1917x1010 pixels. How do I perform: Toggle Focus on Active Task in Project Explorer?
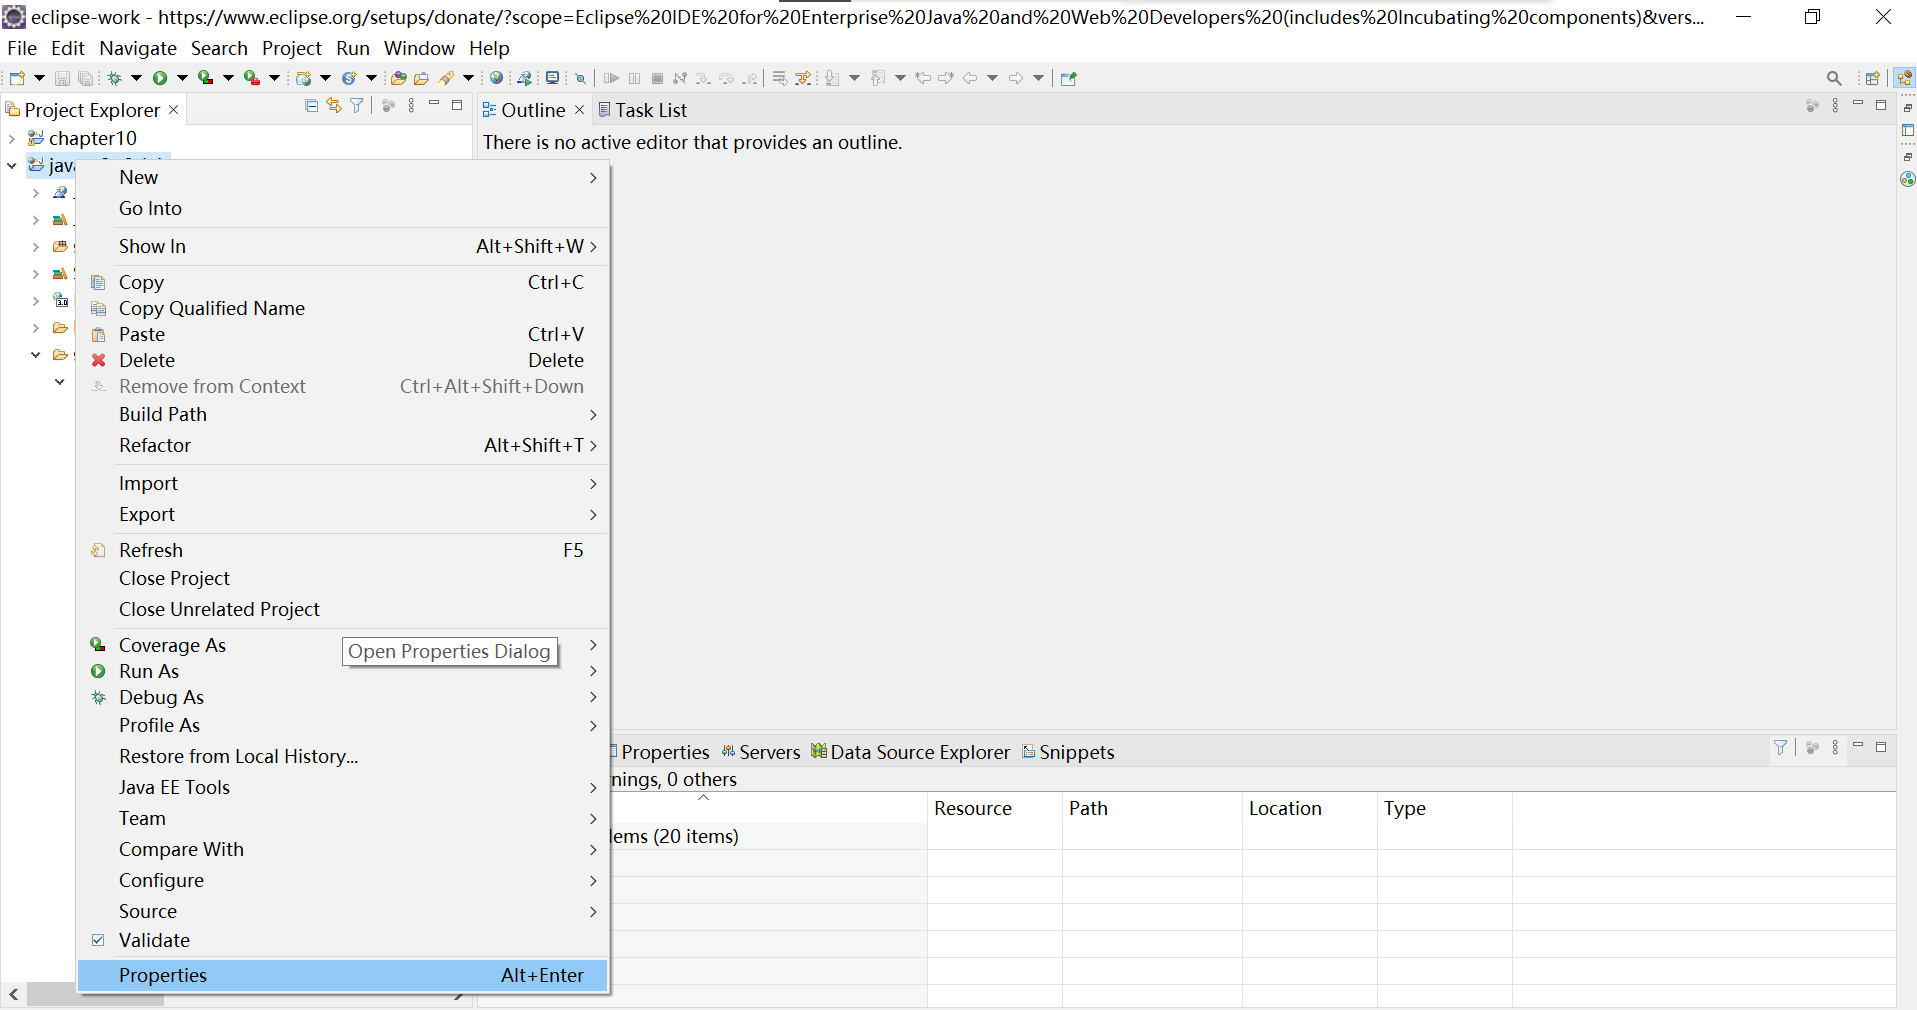coord(388,106)
